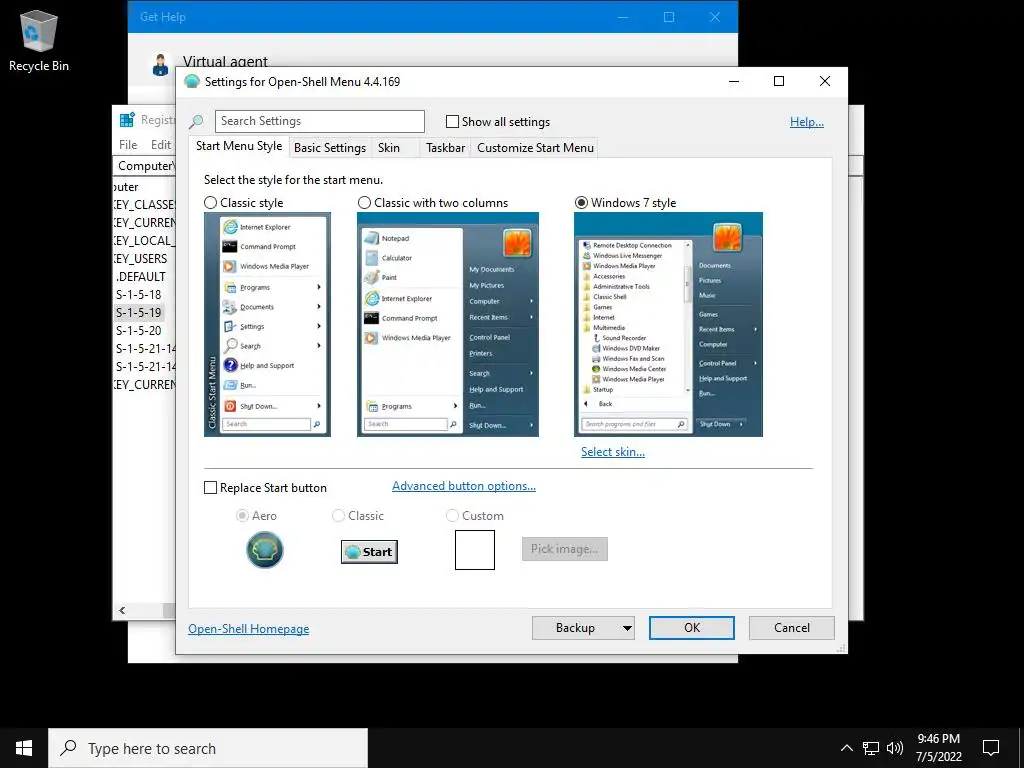Image resolution: width=1024 pixels, height=768 pixels.
Task: Click the Show desktop strip on the taskbar
Action: [x=1021, y=748]
